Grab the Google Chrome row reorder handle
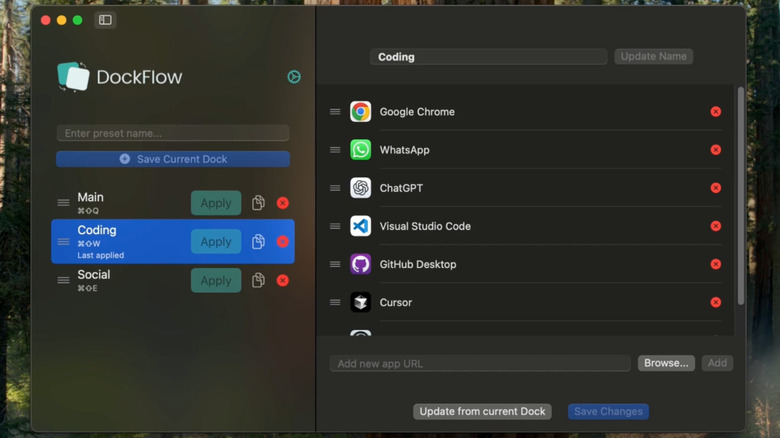 point(335,111)
